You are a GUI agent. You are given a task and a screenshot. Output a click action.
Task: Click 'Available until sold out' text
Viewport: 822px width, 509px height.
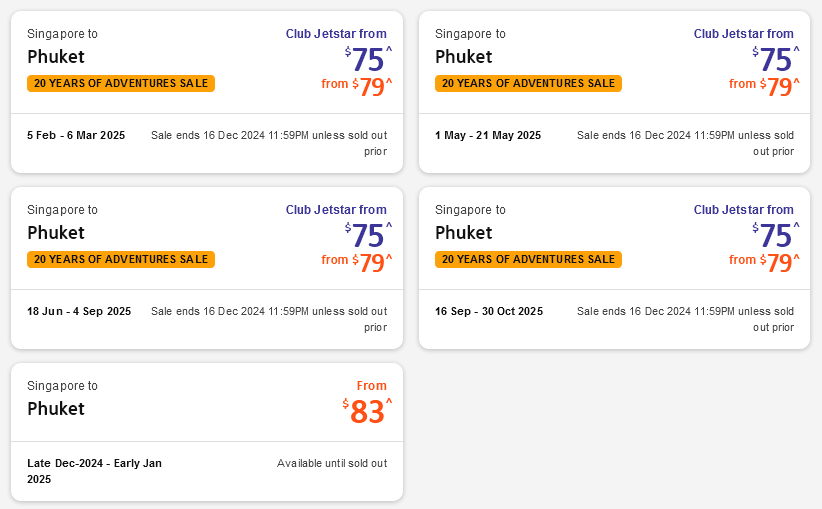(x=331, y=463)
